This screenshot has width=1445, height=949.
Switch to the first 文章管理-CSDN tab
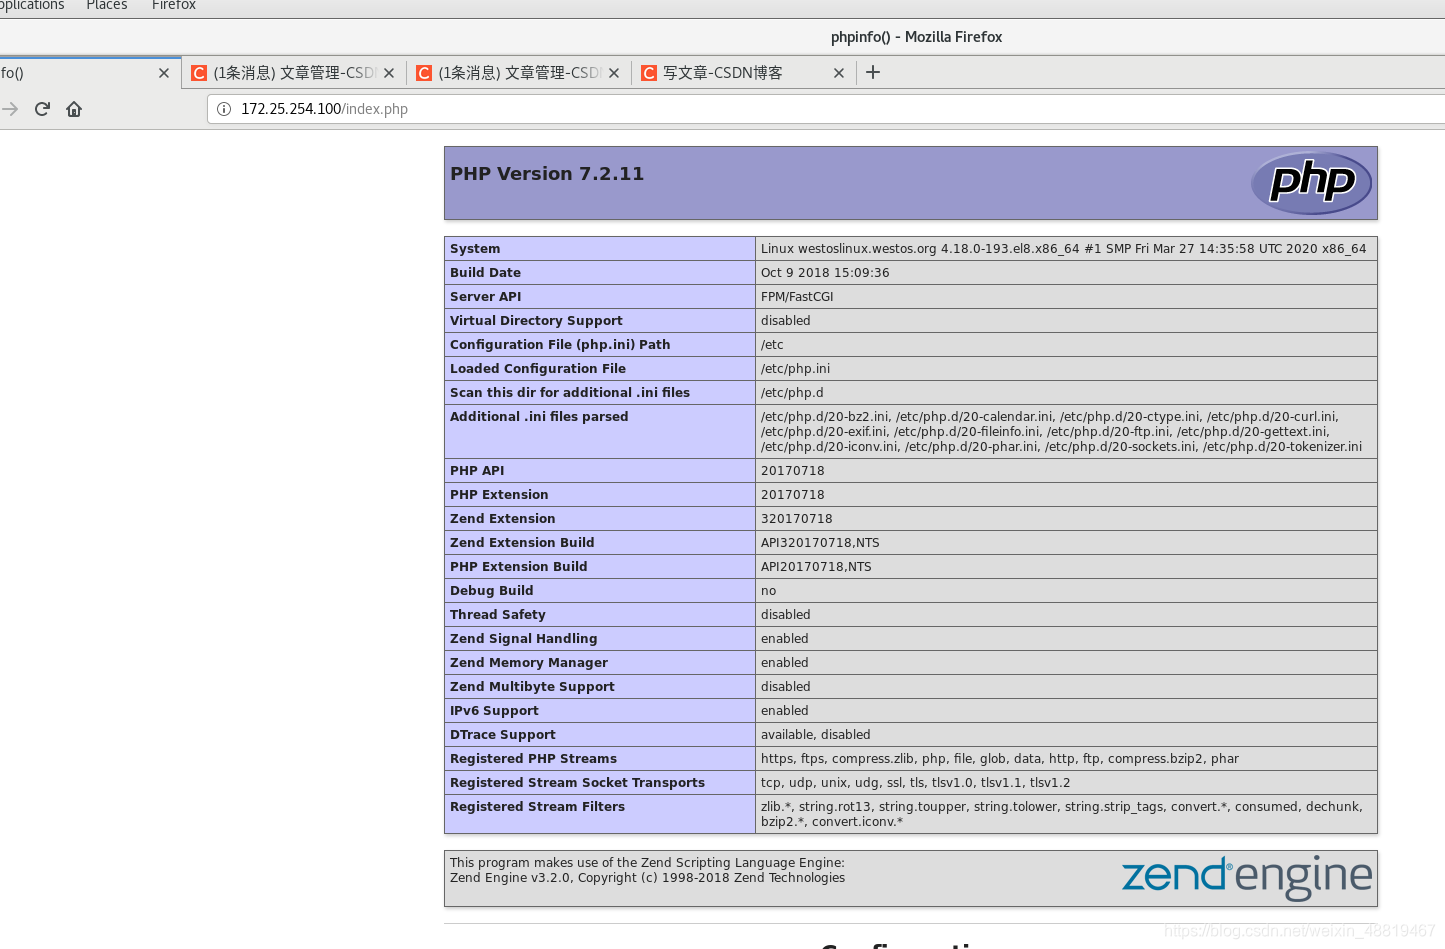(294, 73)
